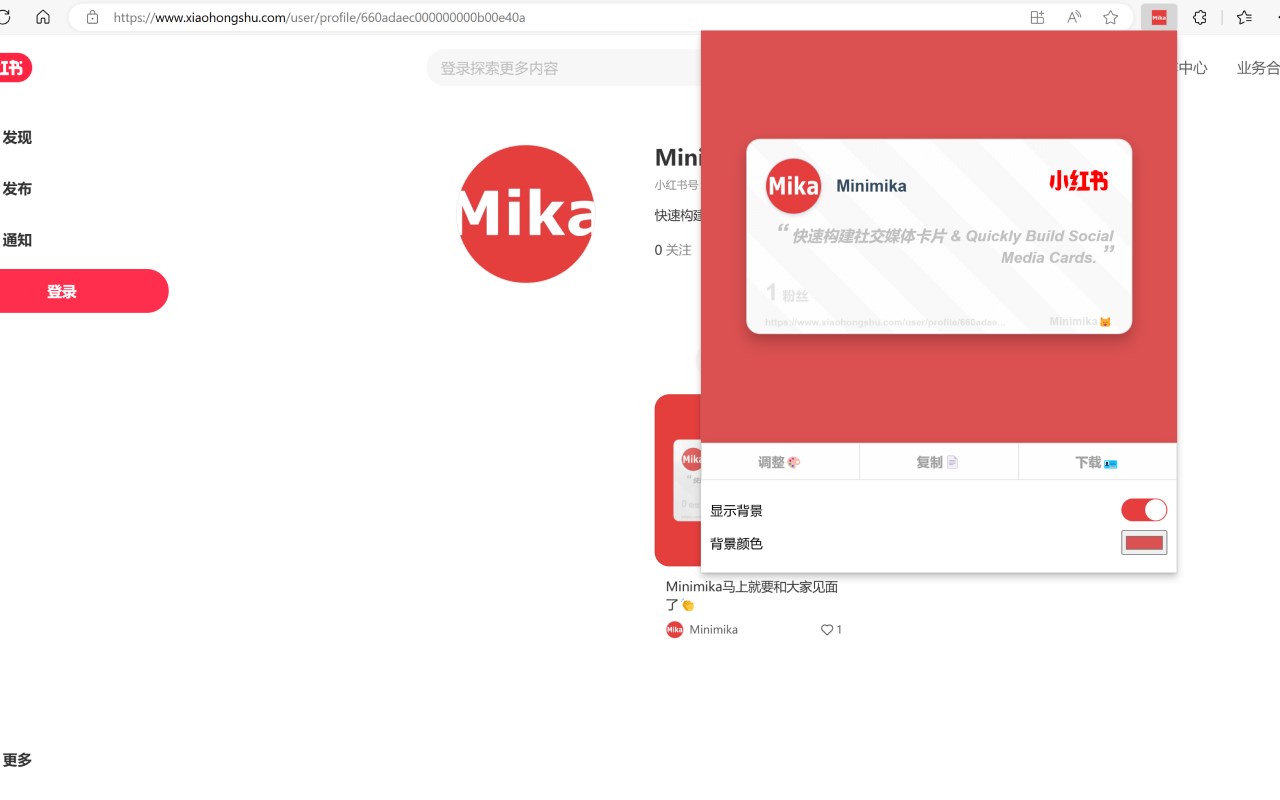Click the Minimika name on the card
The width and height of the screenshot is (1280, 800).
tap(871, 186)
